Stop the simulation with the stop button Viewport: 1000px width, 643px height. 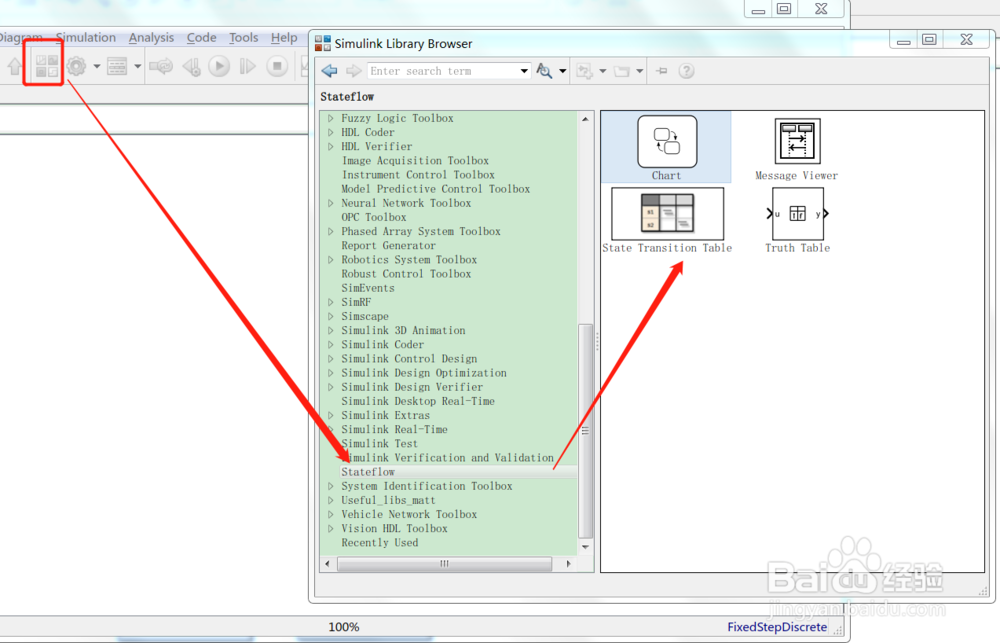click(x=277, y=66)
